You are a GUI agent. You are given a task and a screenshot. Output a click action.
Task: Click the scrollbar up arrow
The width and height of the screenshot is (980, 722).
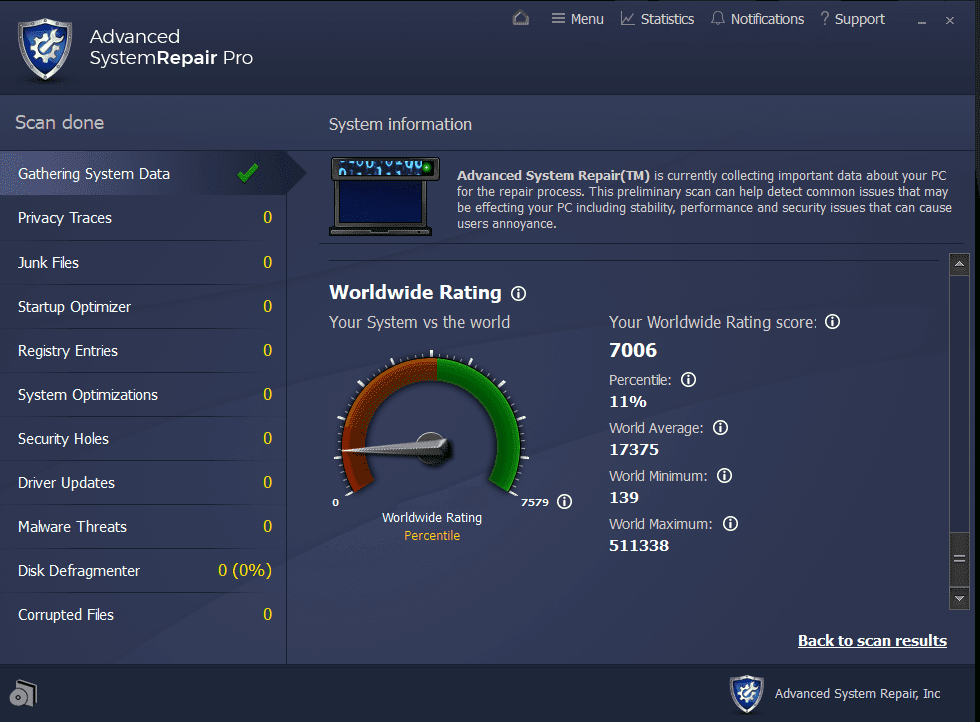[x=959, y=264]
